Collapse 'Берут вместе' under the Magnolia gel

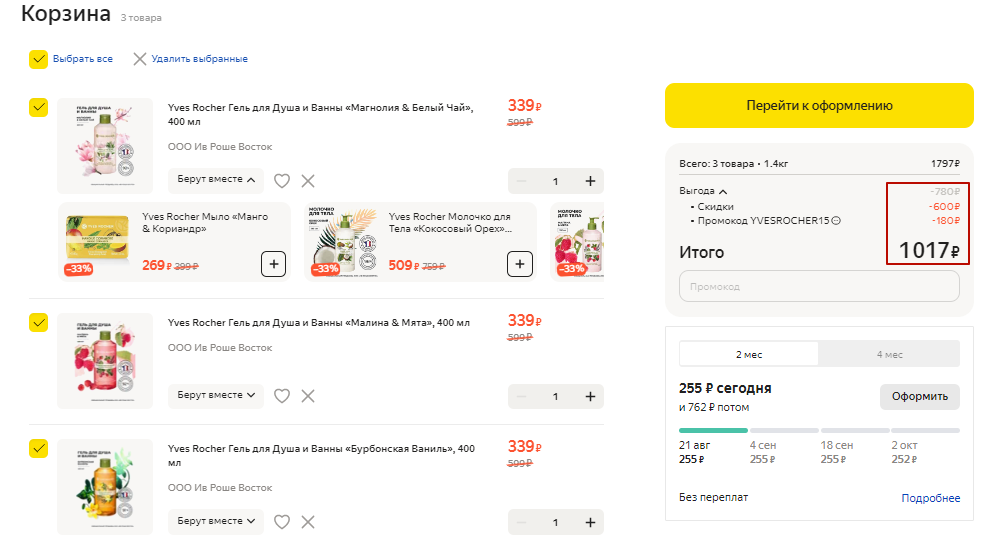[215, 180]
